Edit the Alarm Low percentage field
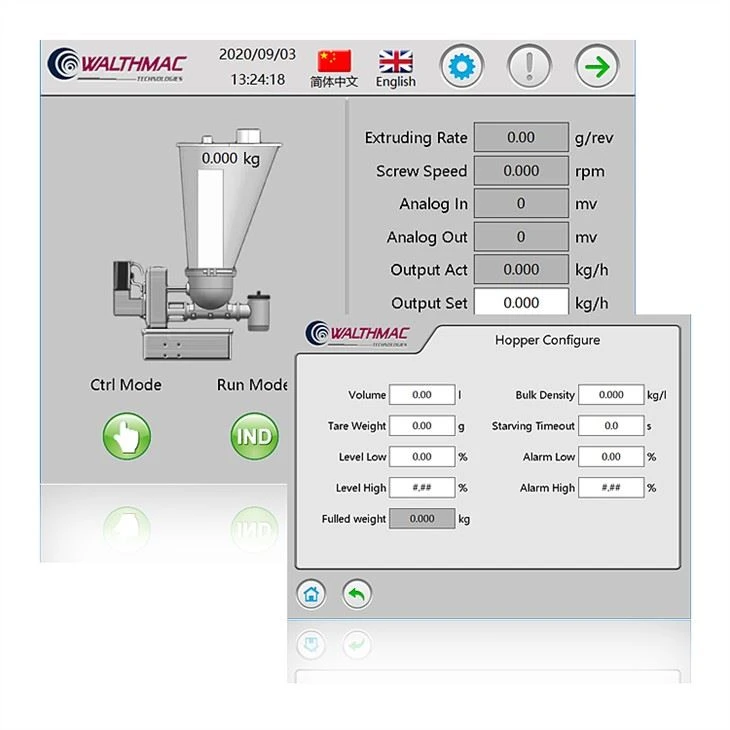 pos(611,457)
